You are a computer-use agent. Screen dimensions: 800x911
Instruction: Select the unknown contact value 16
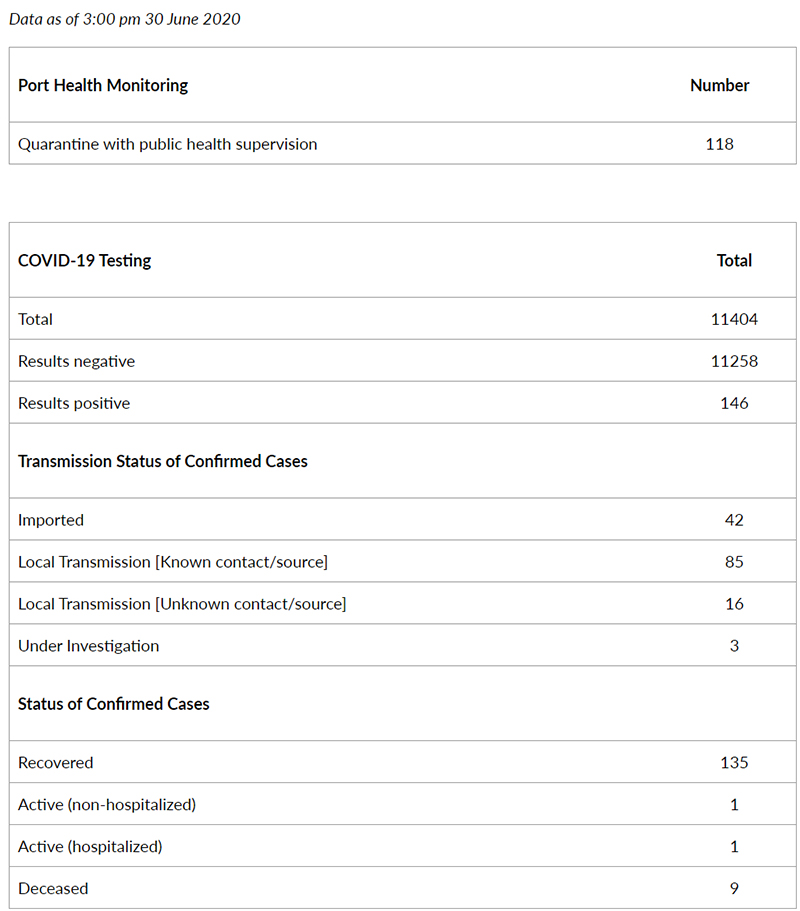(734, 604)
